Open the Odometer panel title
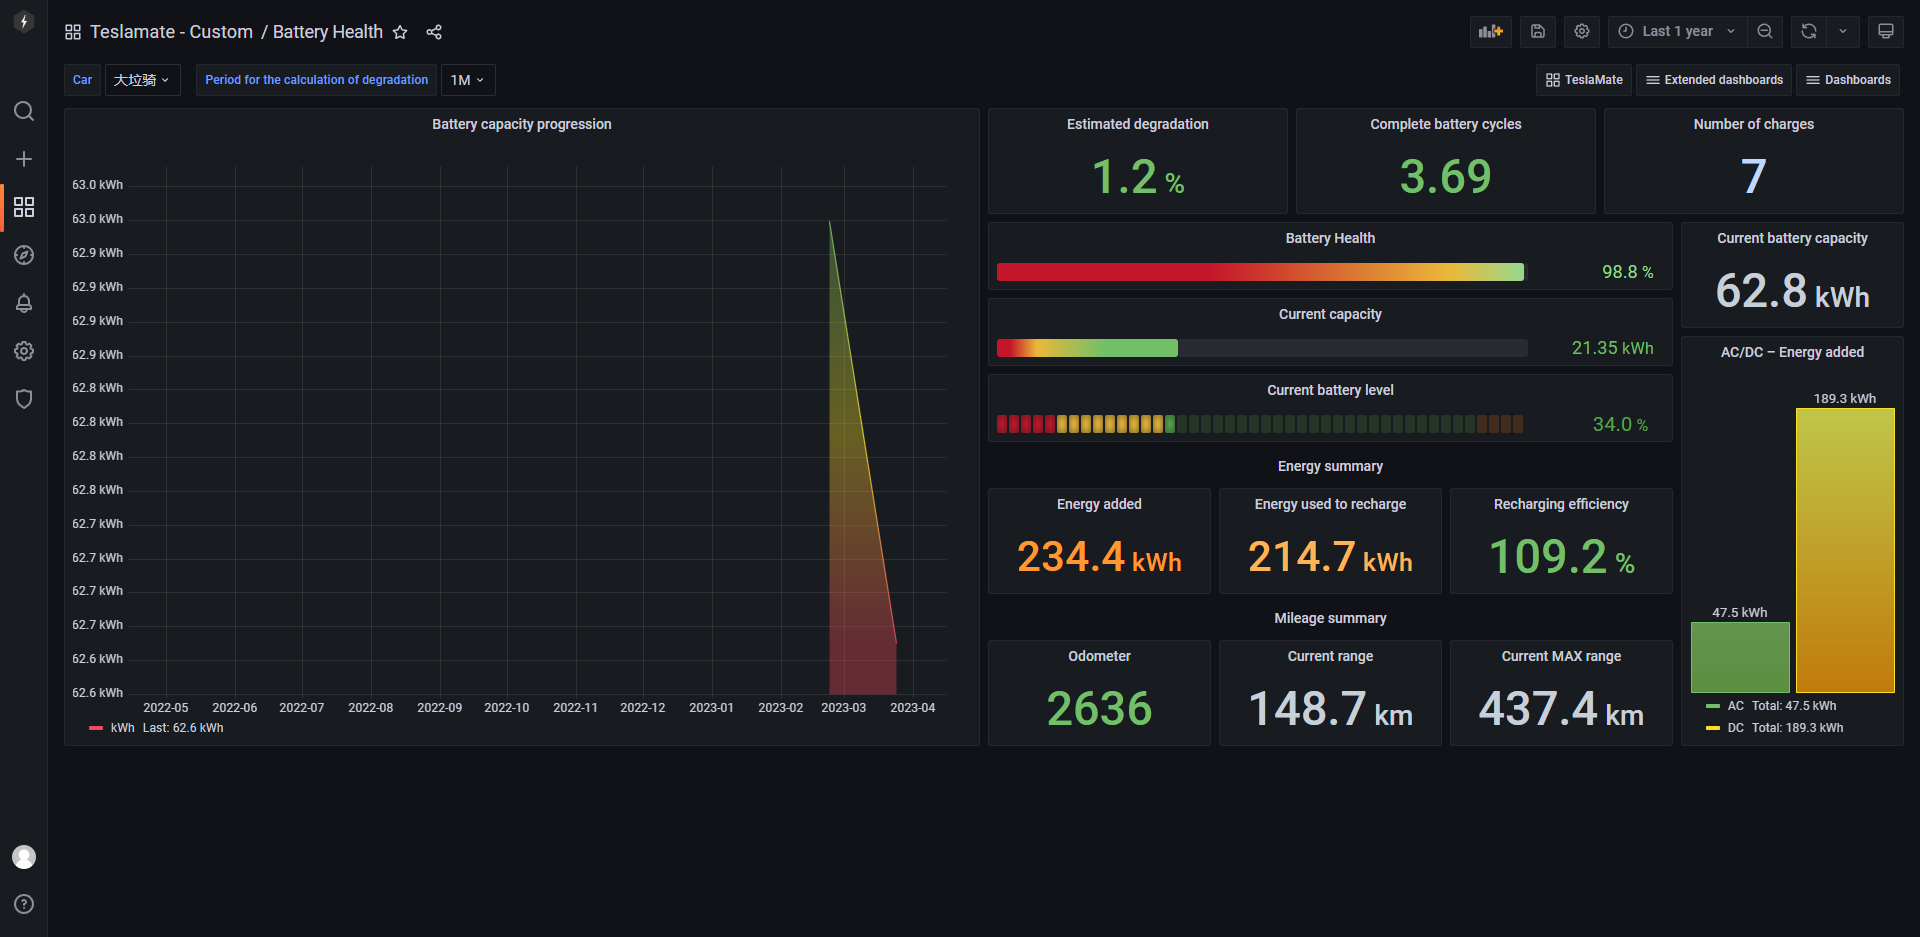This screenshot has width=1920, height=937. pos(1099,656)
